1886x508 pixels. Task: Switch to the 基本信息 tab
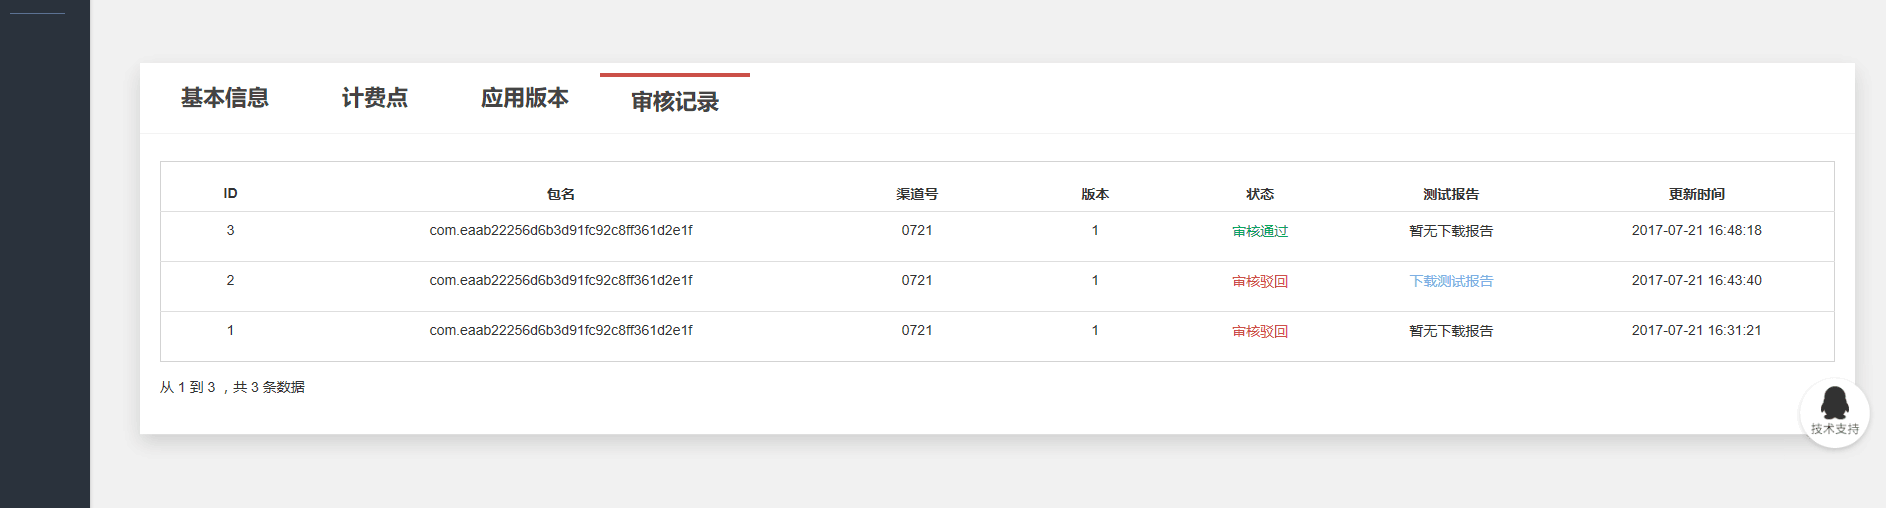(225, 98)
